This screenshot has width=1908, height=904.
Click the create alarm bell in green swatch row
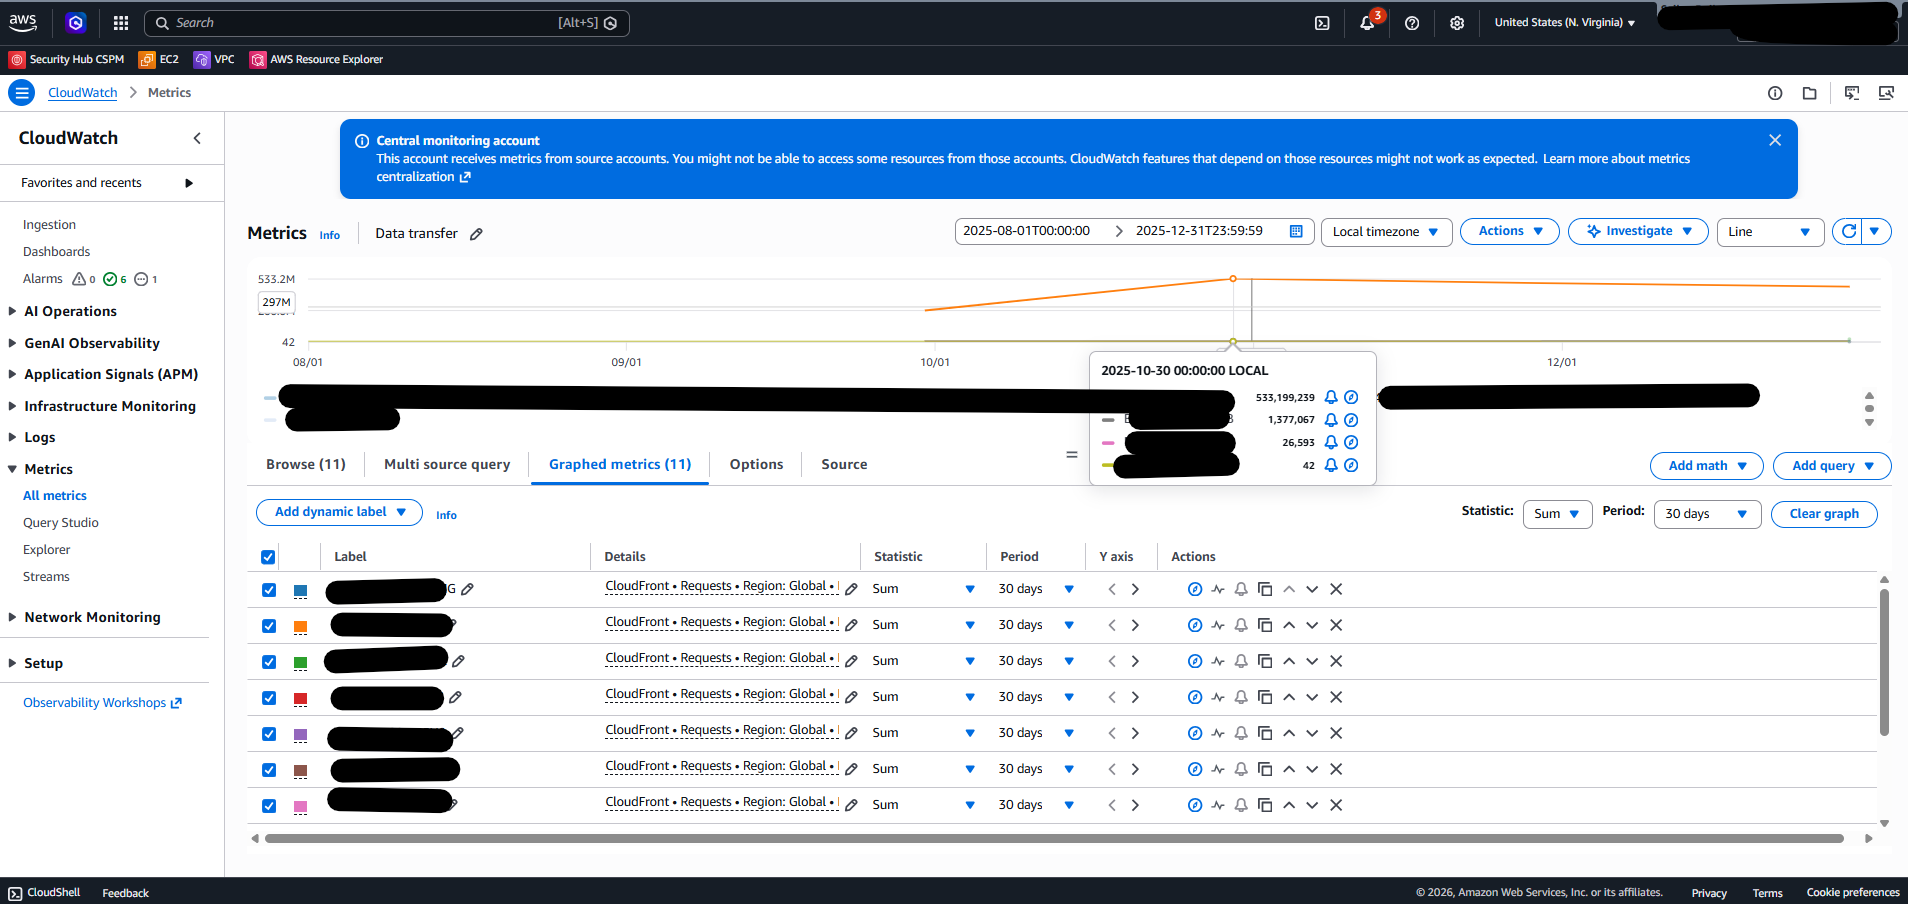coord(1241,661)
